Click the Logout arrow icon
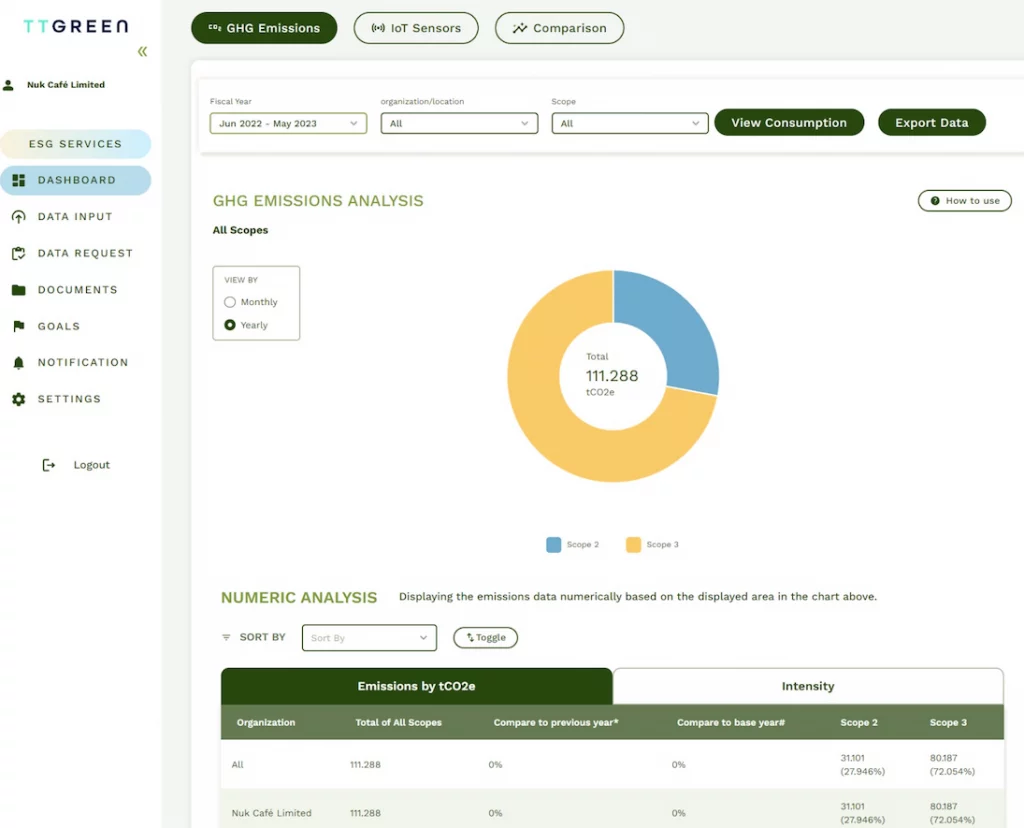This screenshot has width=1024, height=828. pos(48,465)
